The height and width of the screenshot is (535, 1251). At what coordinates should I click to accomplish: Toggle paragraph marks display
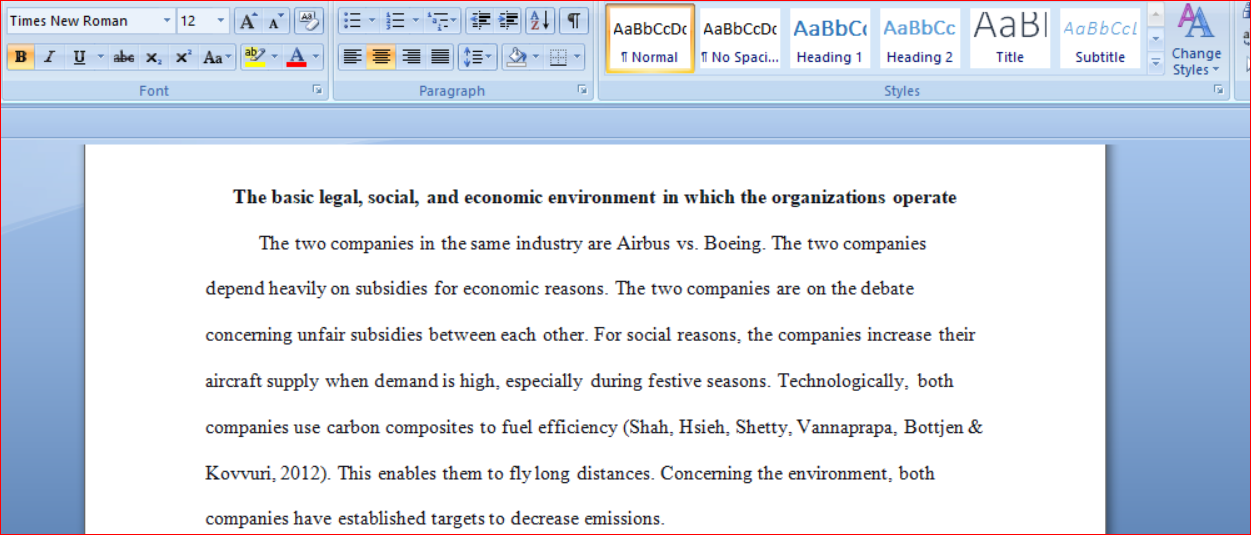574,21
